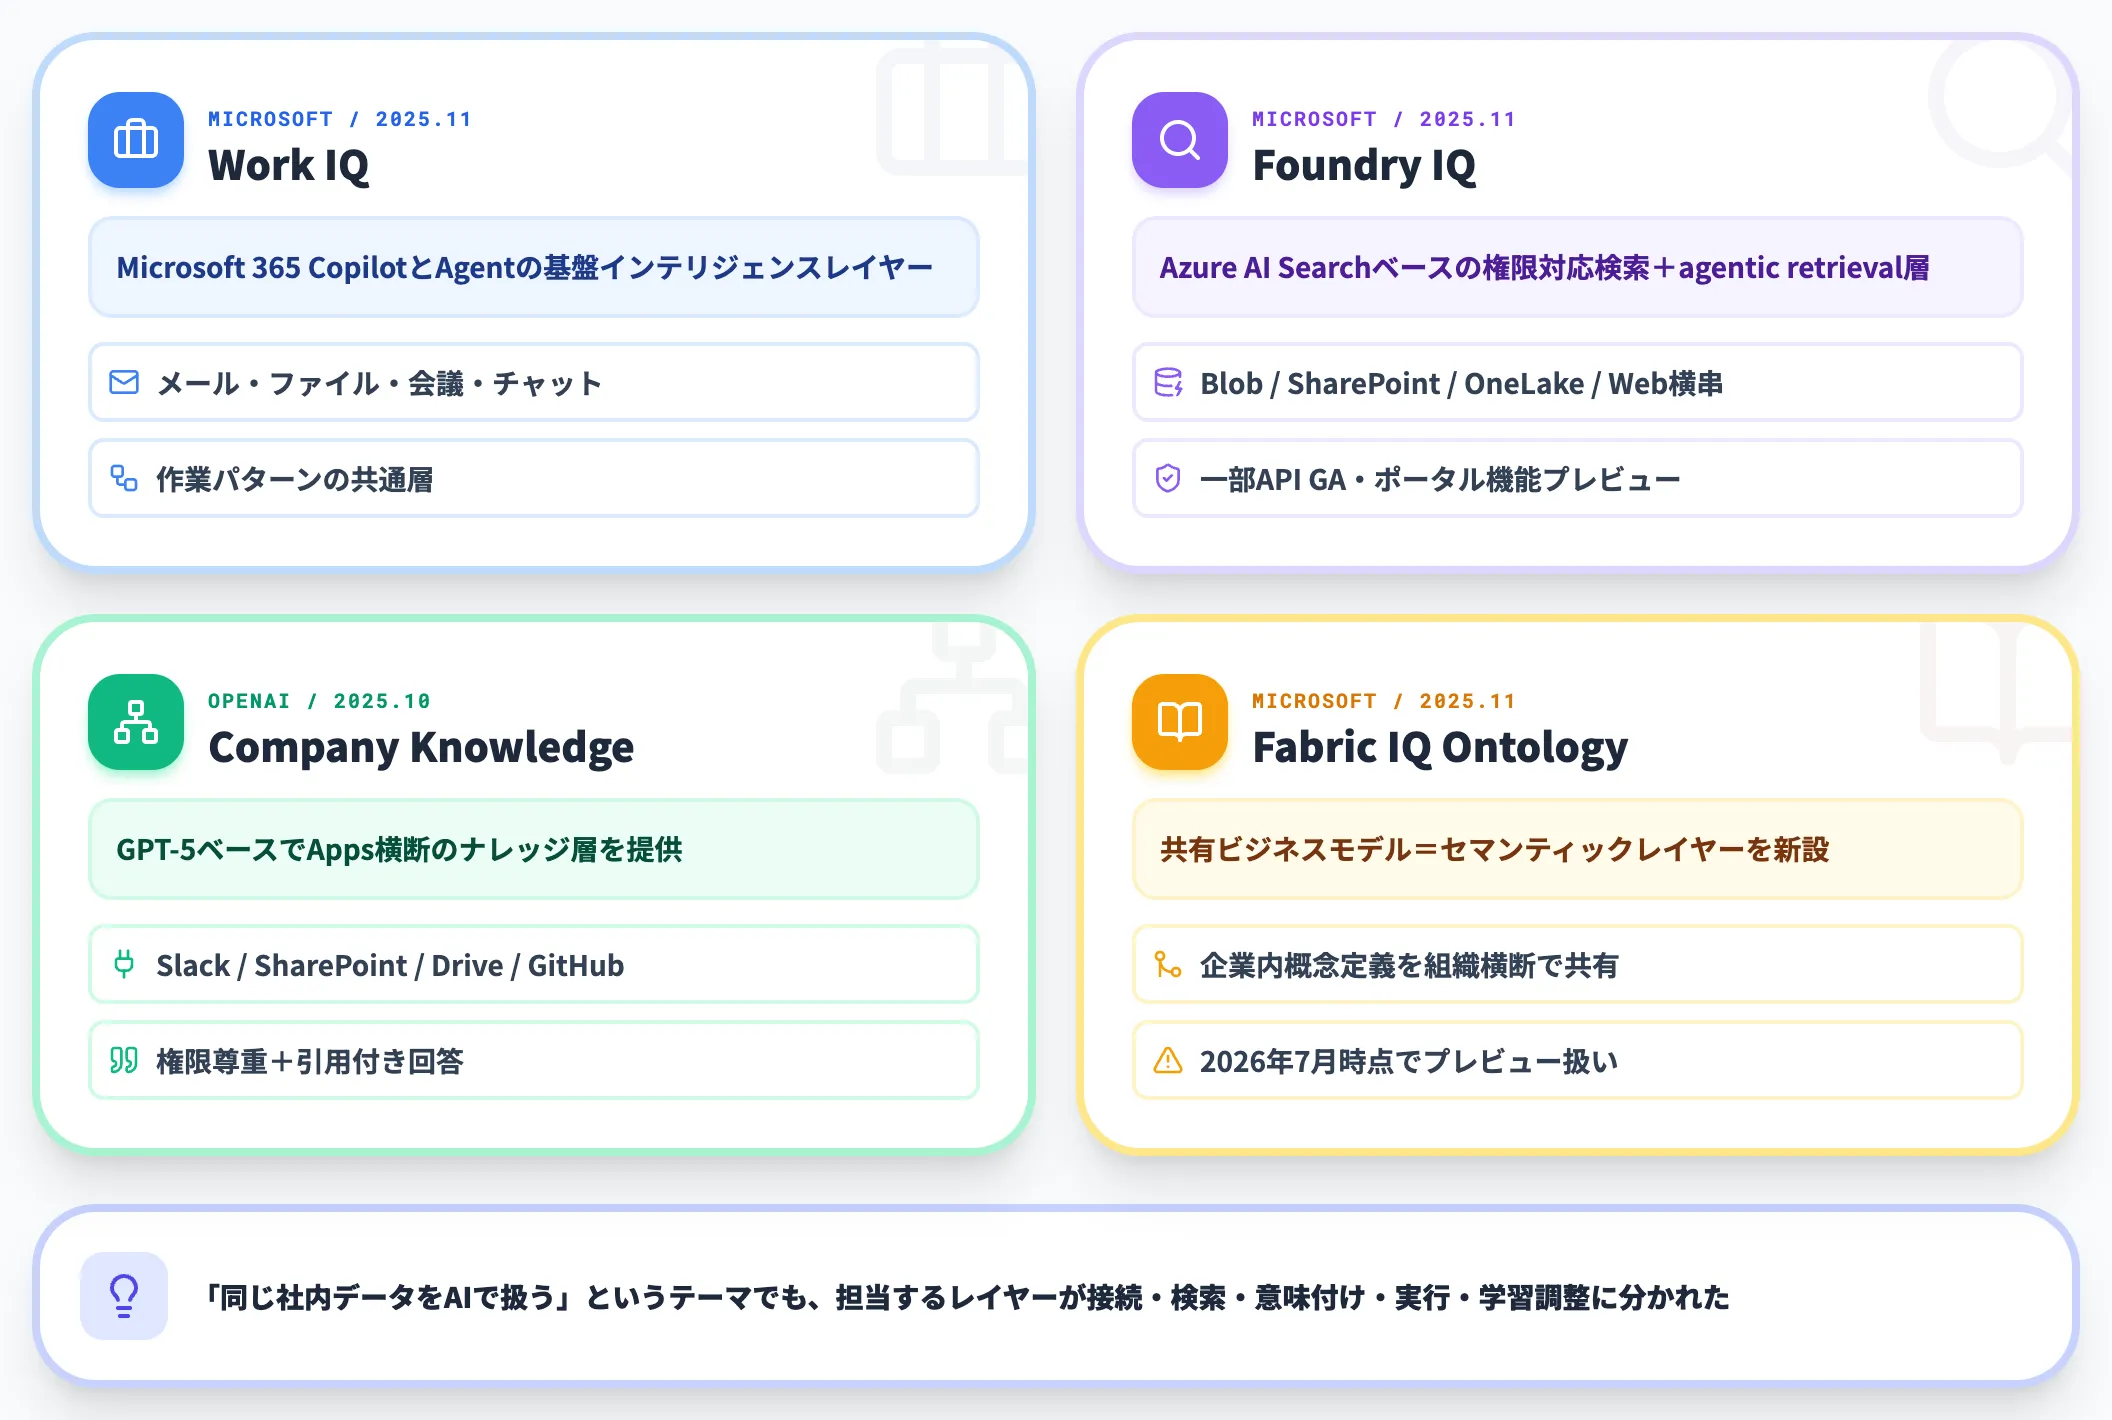Click the MICROSOFT / 2025.11 label above Work IQ
Screen dimensions: 2112x1420
tap(340, 119)
